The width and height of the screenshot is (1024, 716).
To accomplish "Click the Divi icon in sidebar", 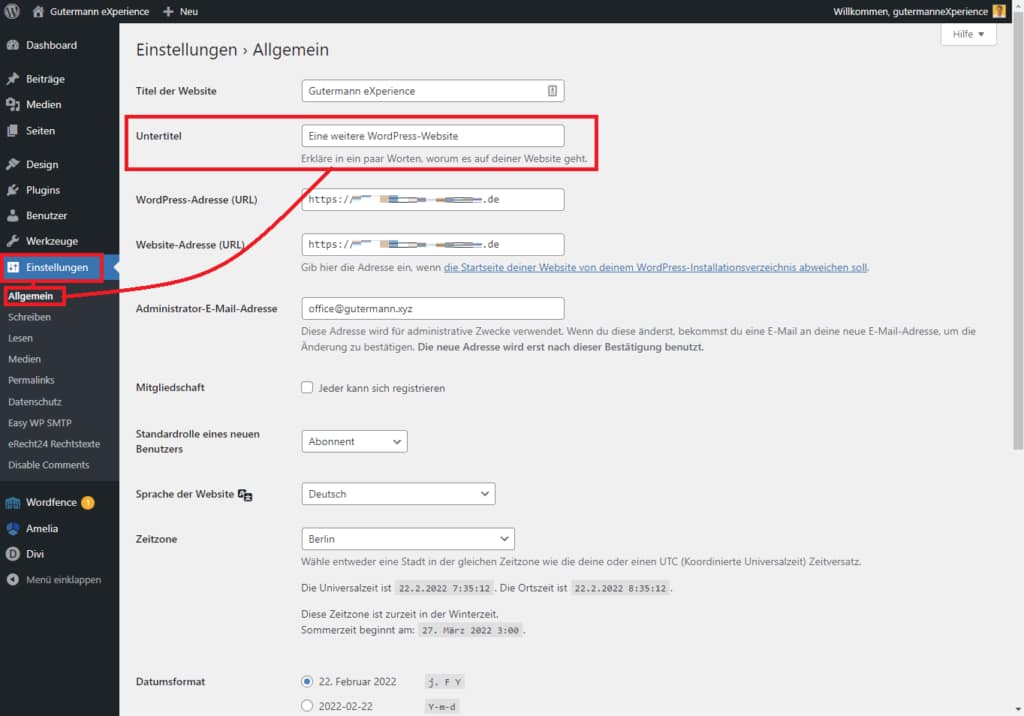I will coord(12,554).
